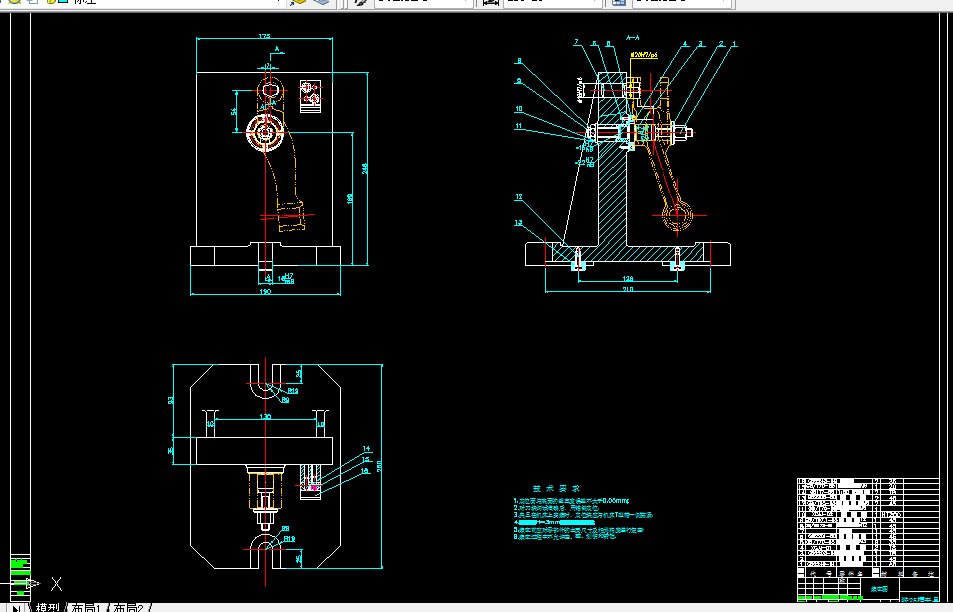Select the 128 bolt spacing dimension
Screen dimensions: 953x612
click(x=628, y=278)
